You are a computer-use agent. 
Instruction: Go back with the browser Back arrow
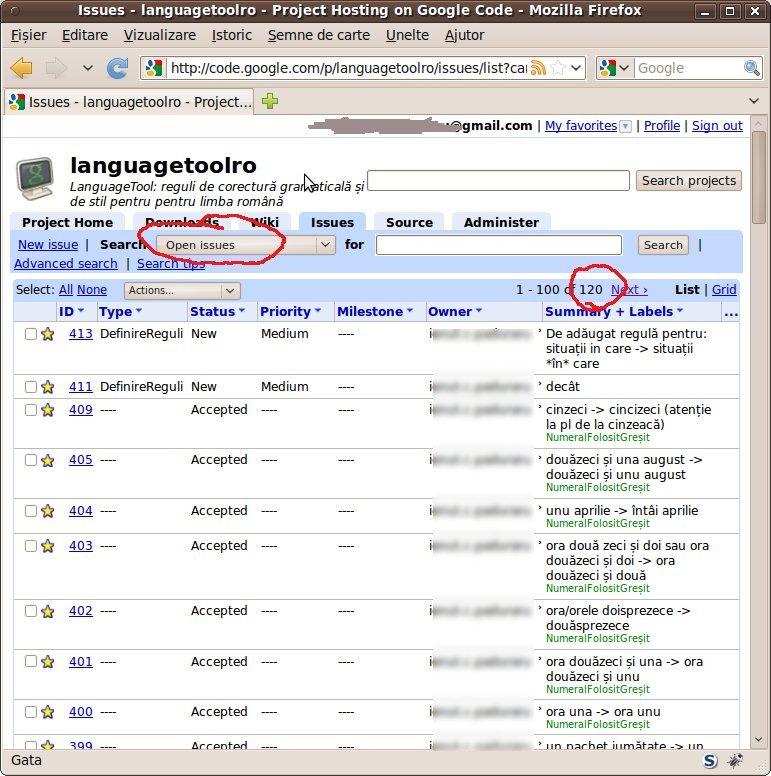[21, 68]
